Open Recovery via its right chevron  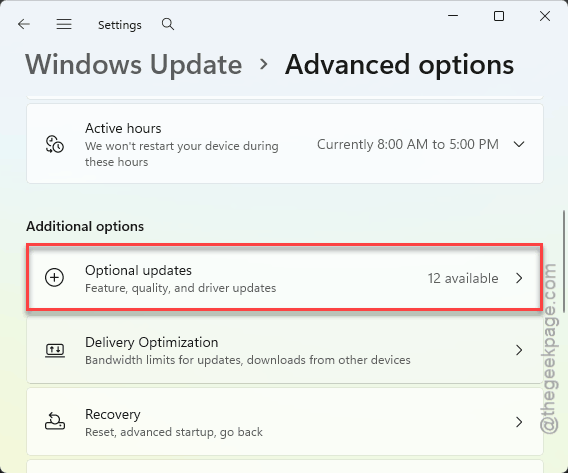point(519,422)
